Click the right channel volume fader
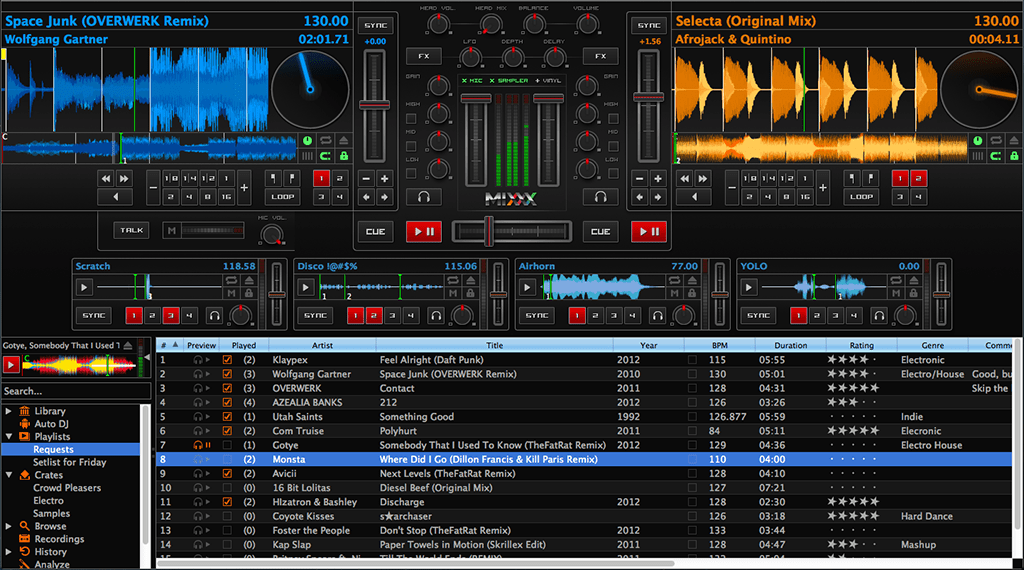Viewport: 1024px width, 570px height. pyautogui.click(x=549, y=99)
